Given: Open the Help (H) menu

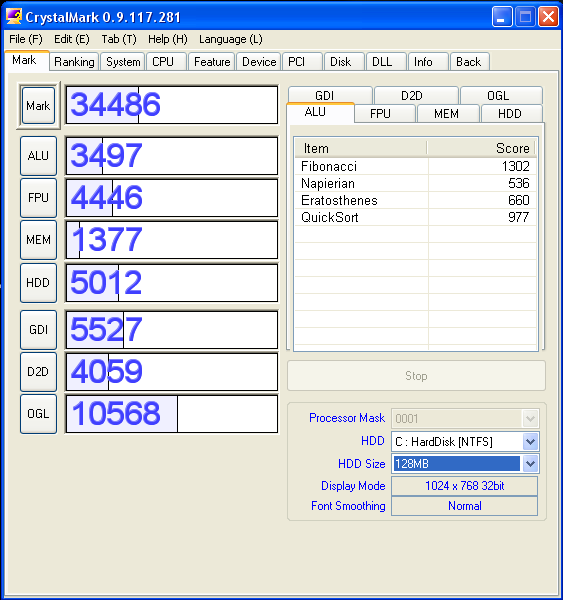Looking at the screenshot, I should pyautogui.click(x=168, y=39).
